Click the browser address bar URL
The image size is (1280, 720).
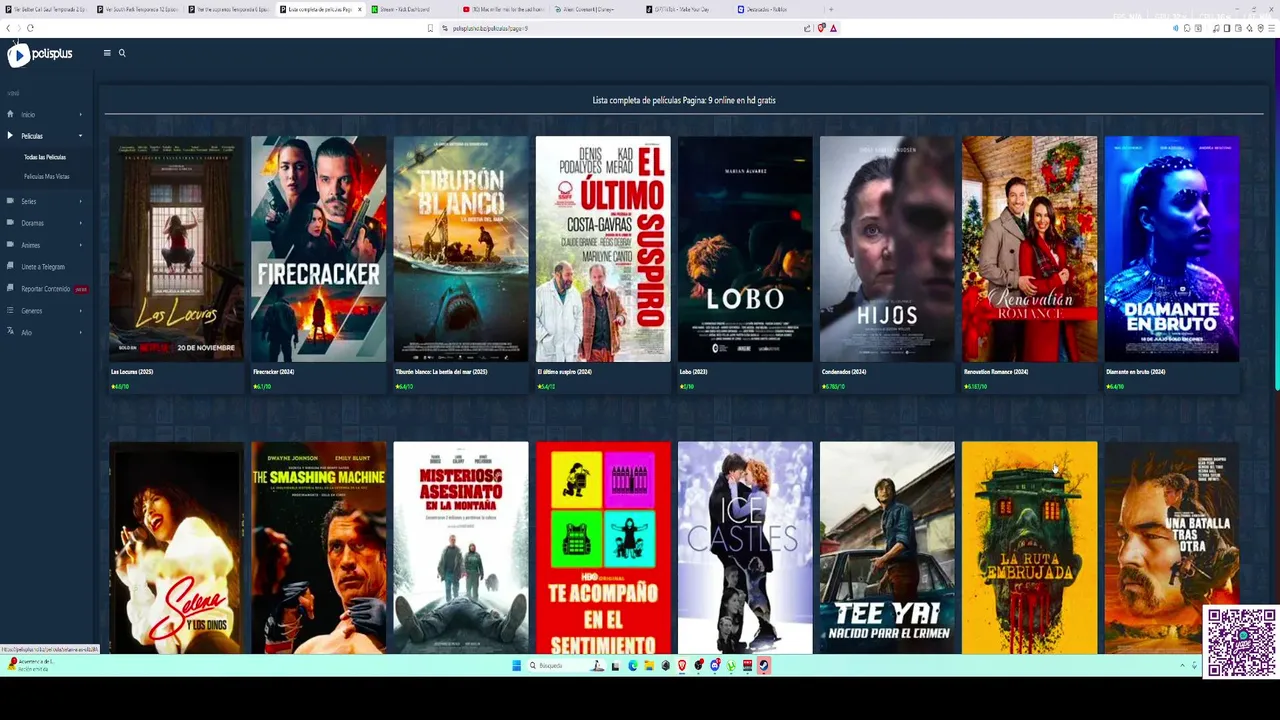pos(490,28)
